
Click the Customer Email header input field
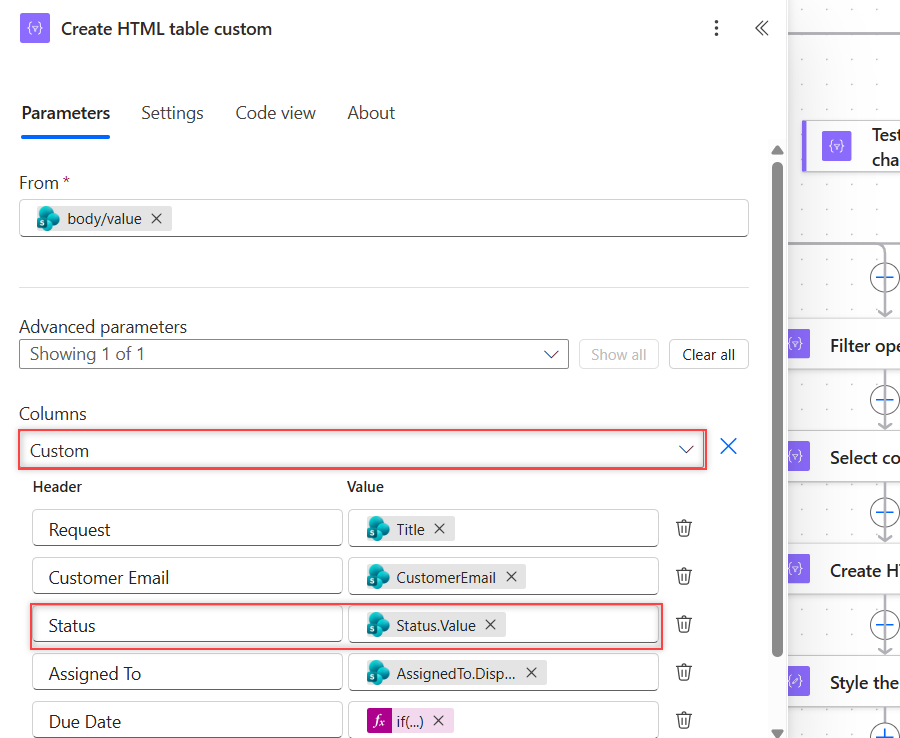click(187, 576)
